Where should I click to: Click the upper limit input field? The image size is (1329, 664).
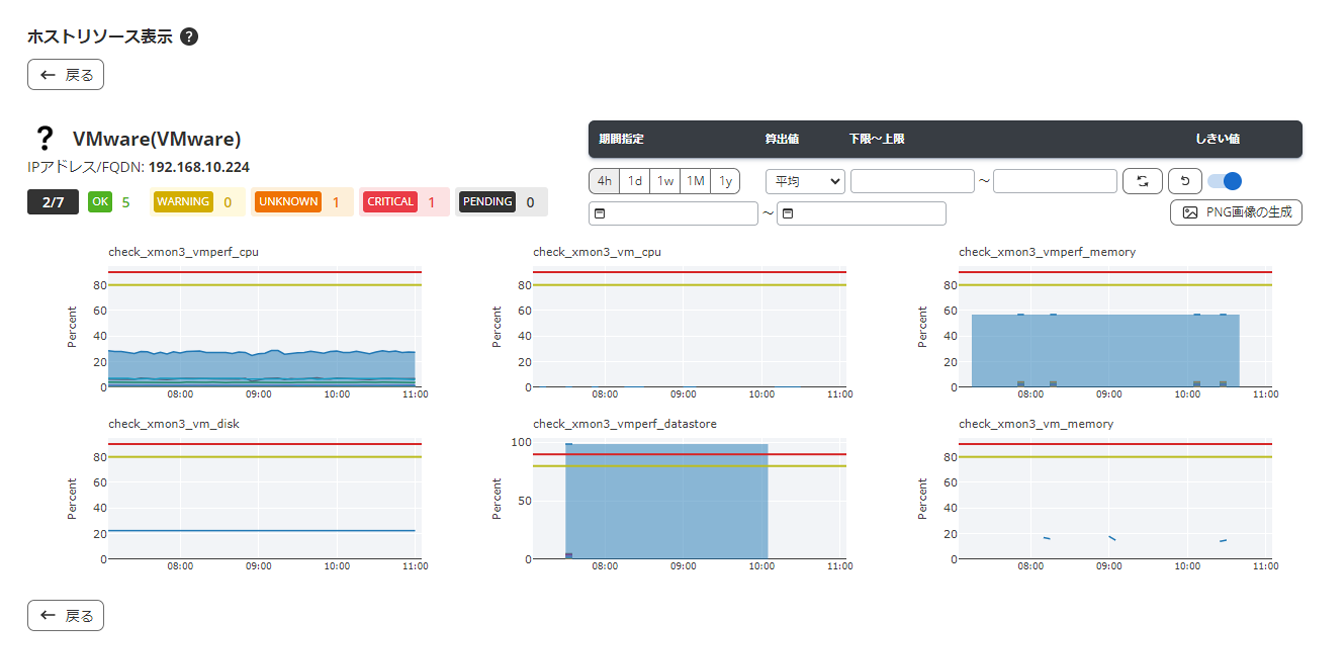1055,181
